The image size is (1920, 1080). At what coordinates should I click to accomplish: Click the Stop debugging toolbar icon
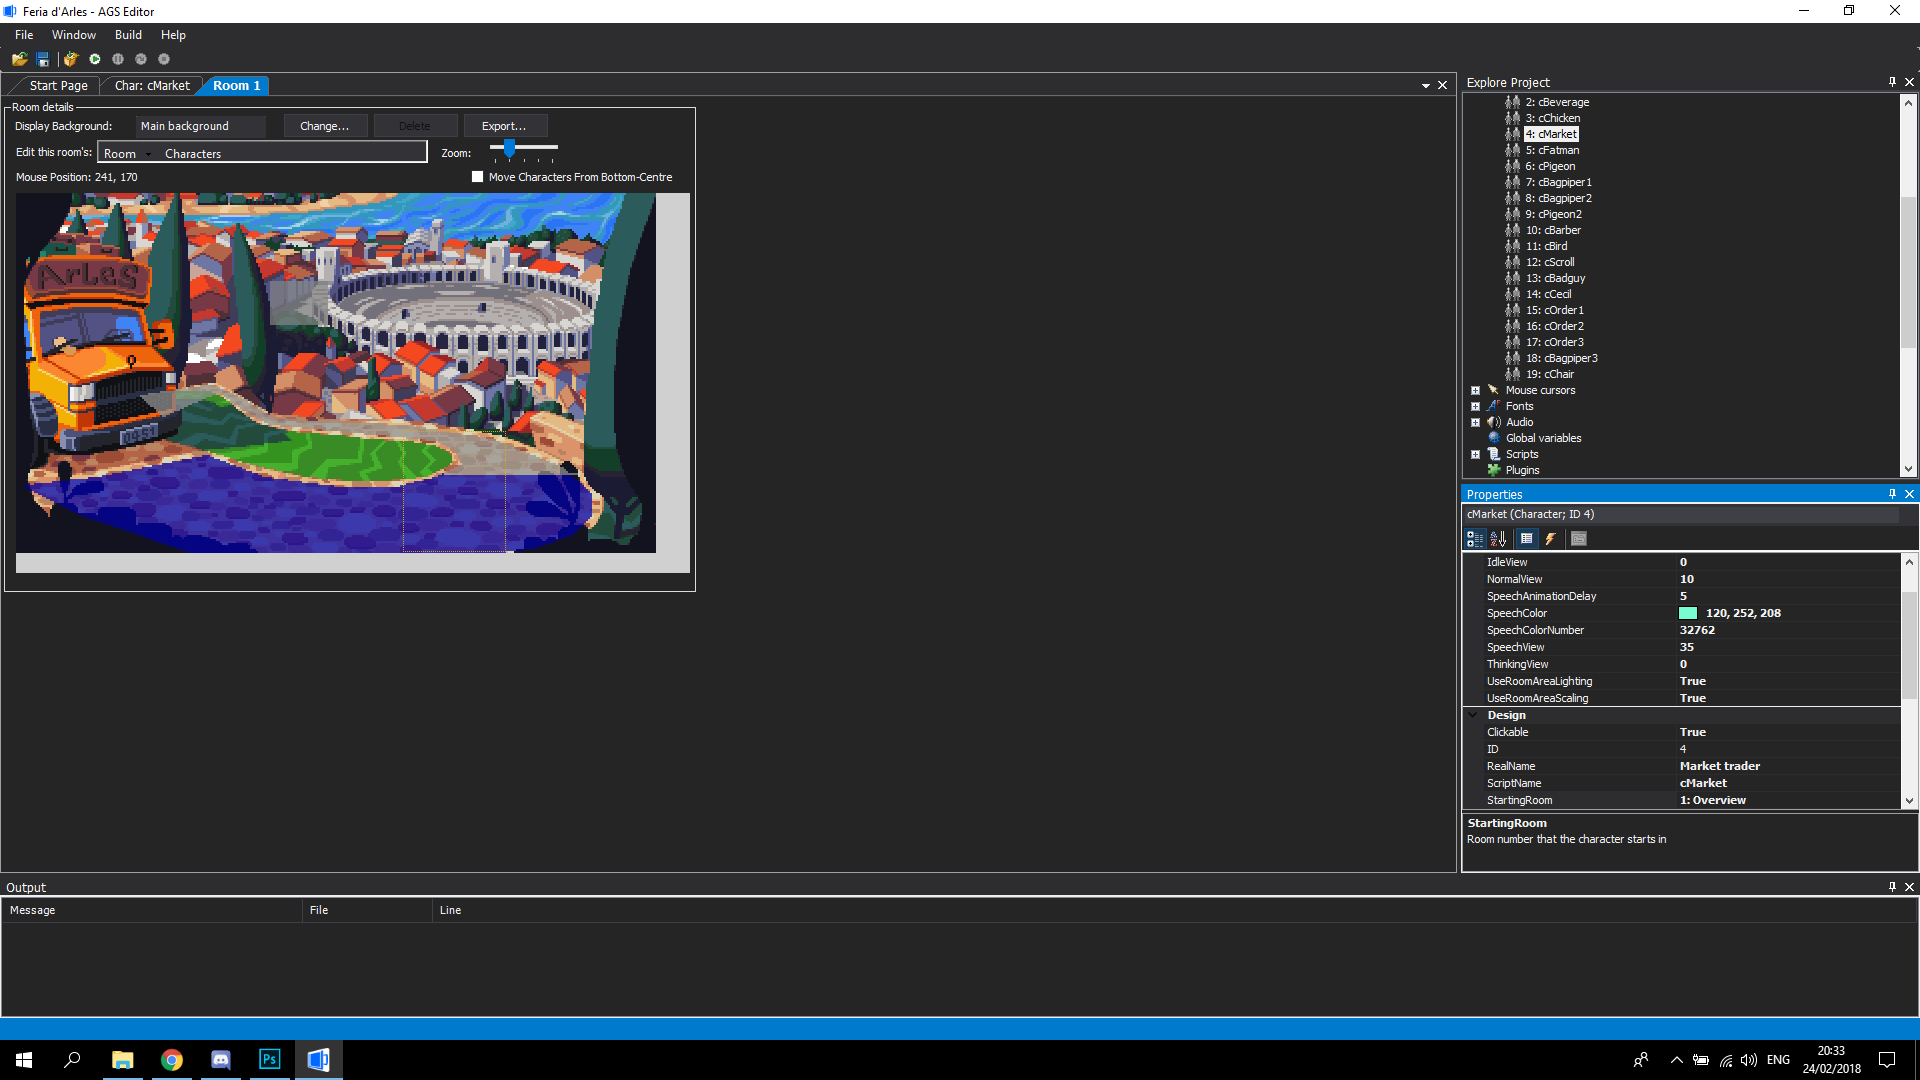tap(164, 59)
